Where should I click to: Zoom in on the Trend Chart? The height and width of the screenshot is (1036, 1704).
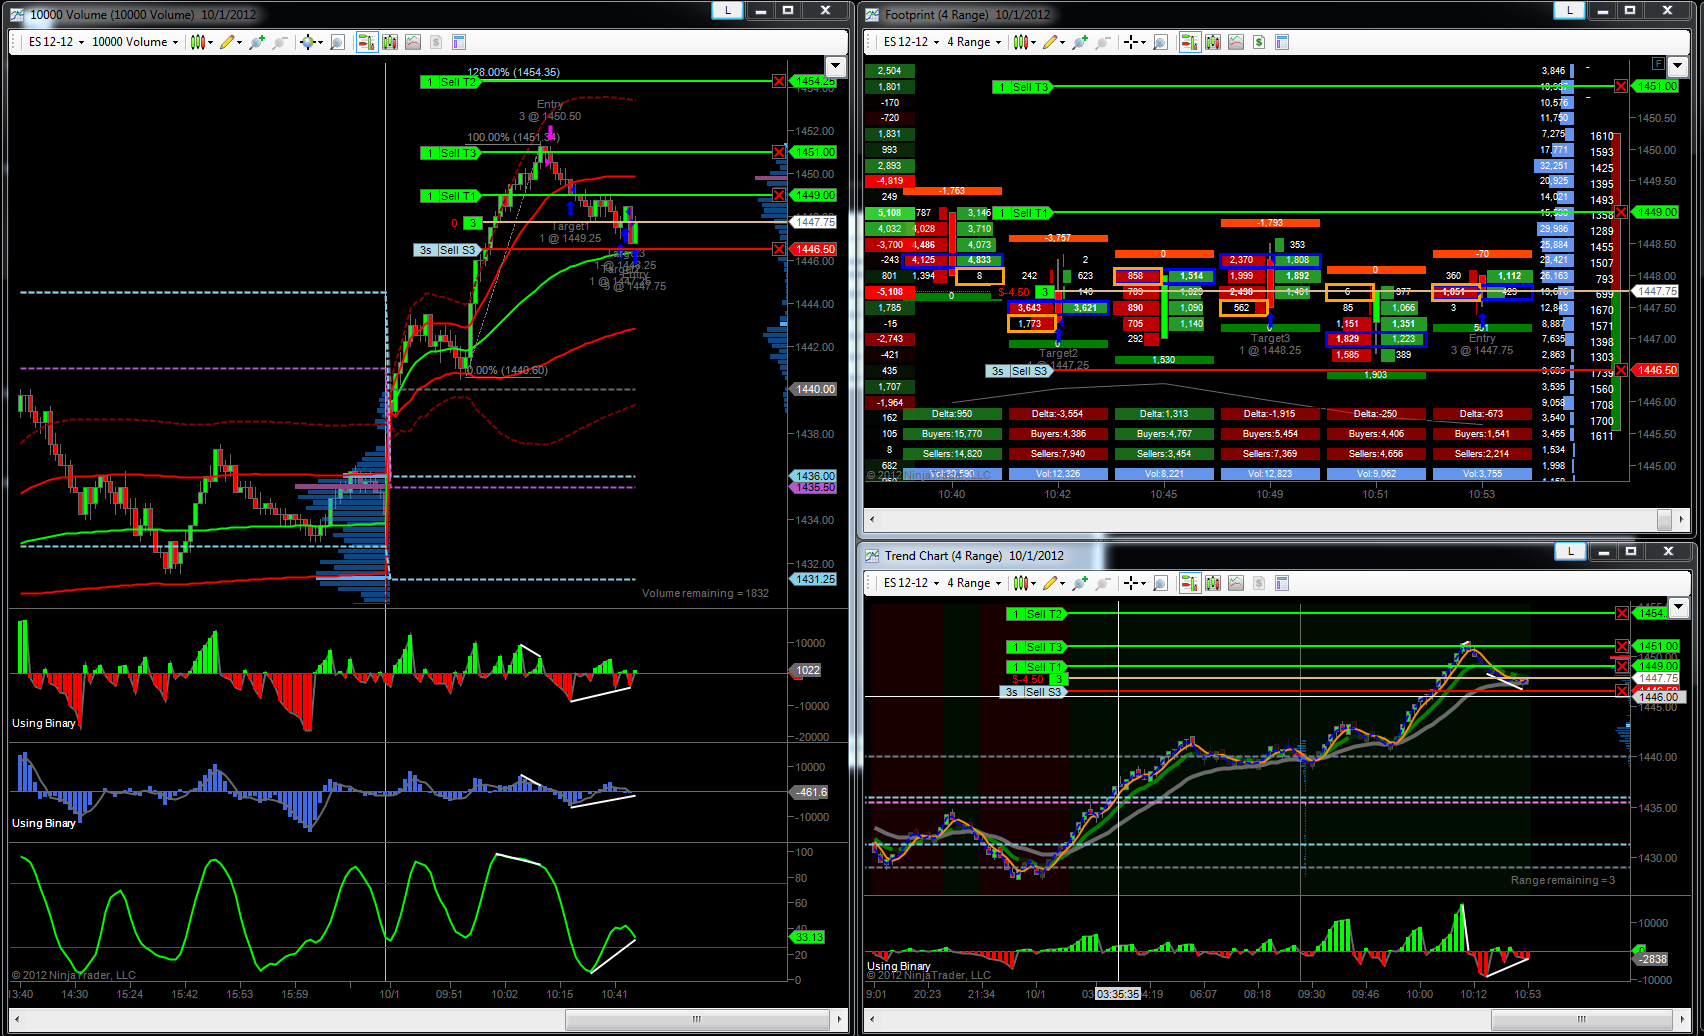(1080, 583)
